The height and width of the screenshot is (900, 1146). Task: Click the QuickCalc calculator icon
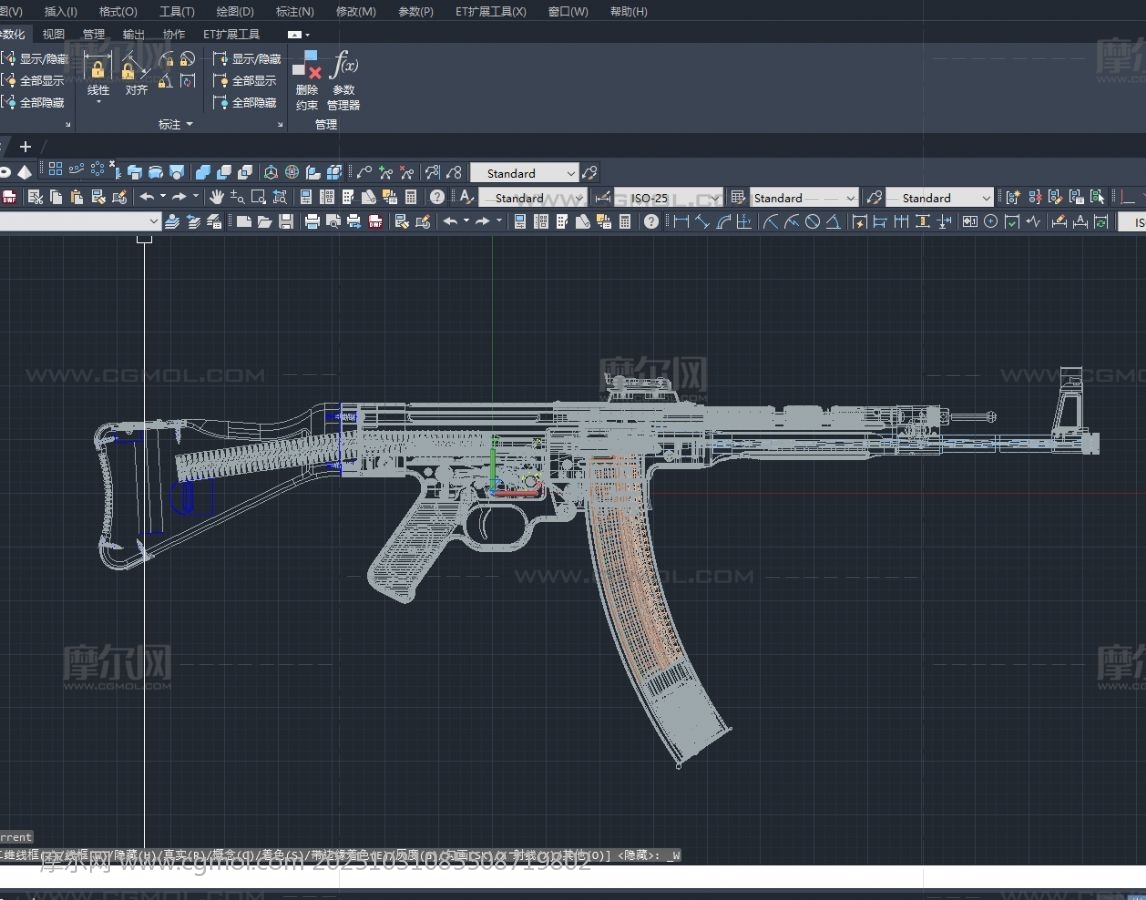point(411,197)
